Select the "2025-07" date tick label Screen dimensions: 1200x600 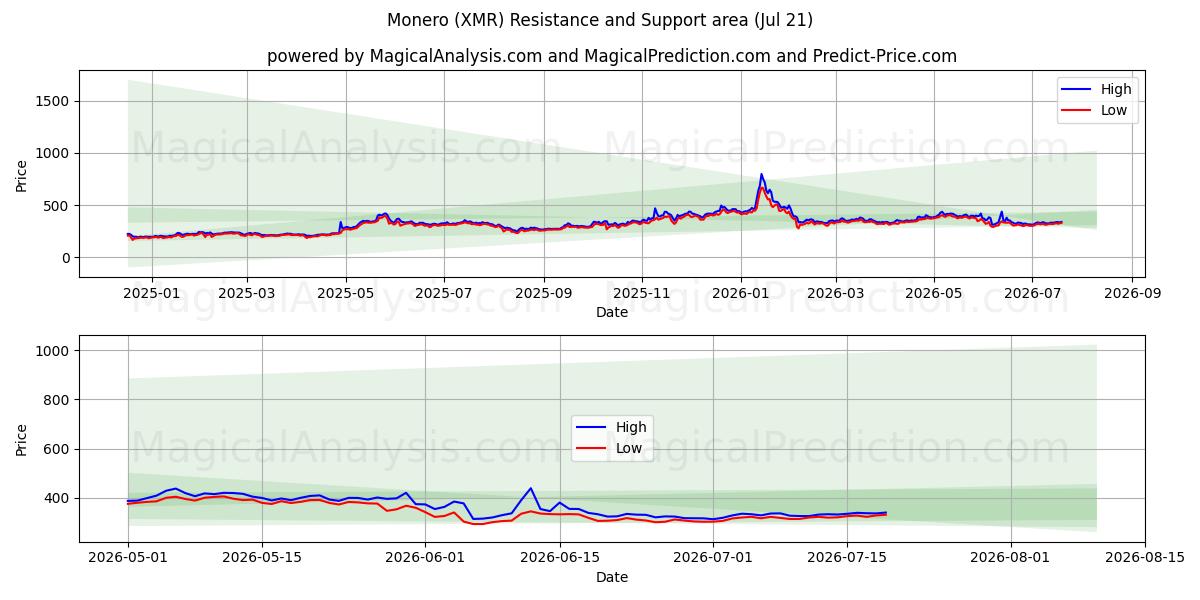444,293
